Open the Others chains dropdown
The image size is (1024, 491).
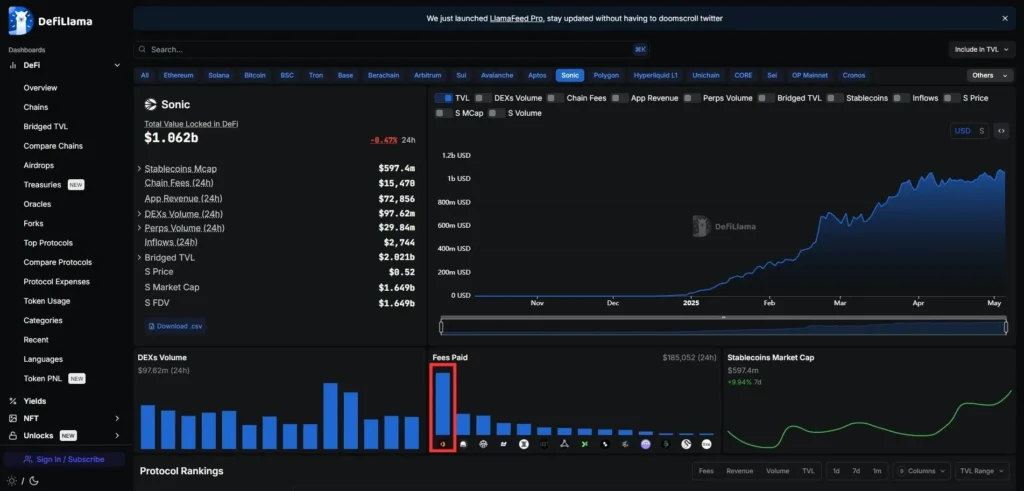pyautogui.click(x=990, y=75)
